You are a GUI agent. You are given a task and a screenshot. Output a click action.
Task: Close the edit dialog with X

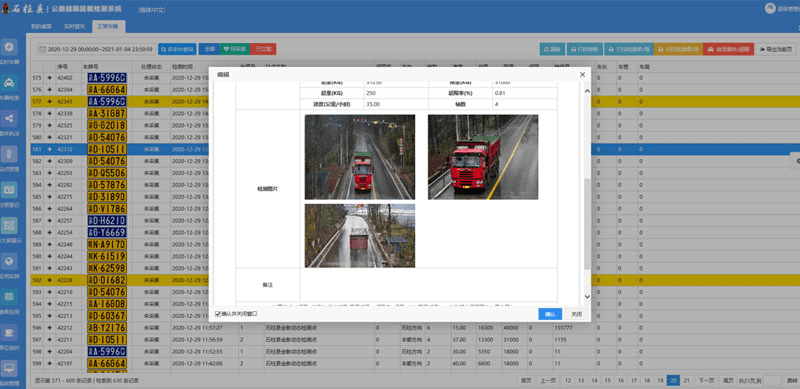pos(582,75)
